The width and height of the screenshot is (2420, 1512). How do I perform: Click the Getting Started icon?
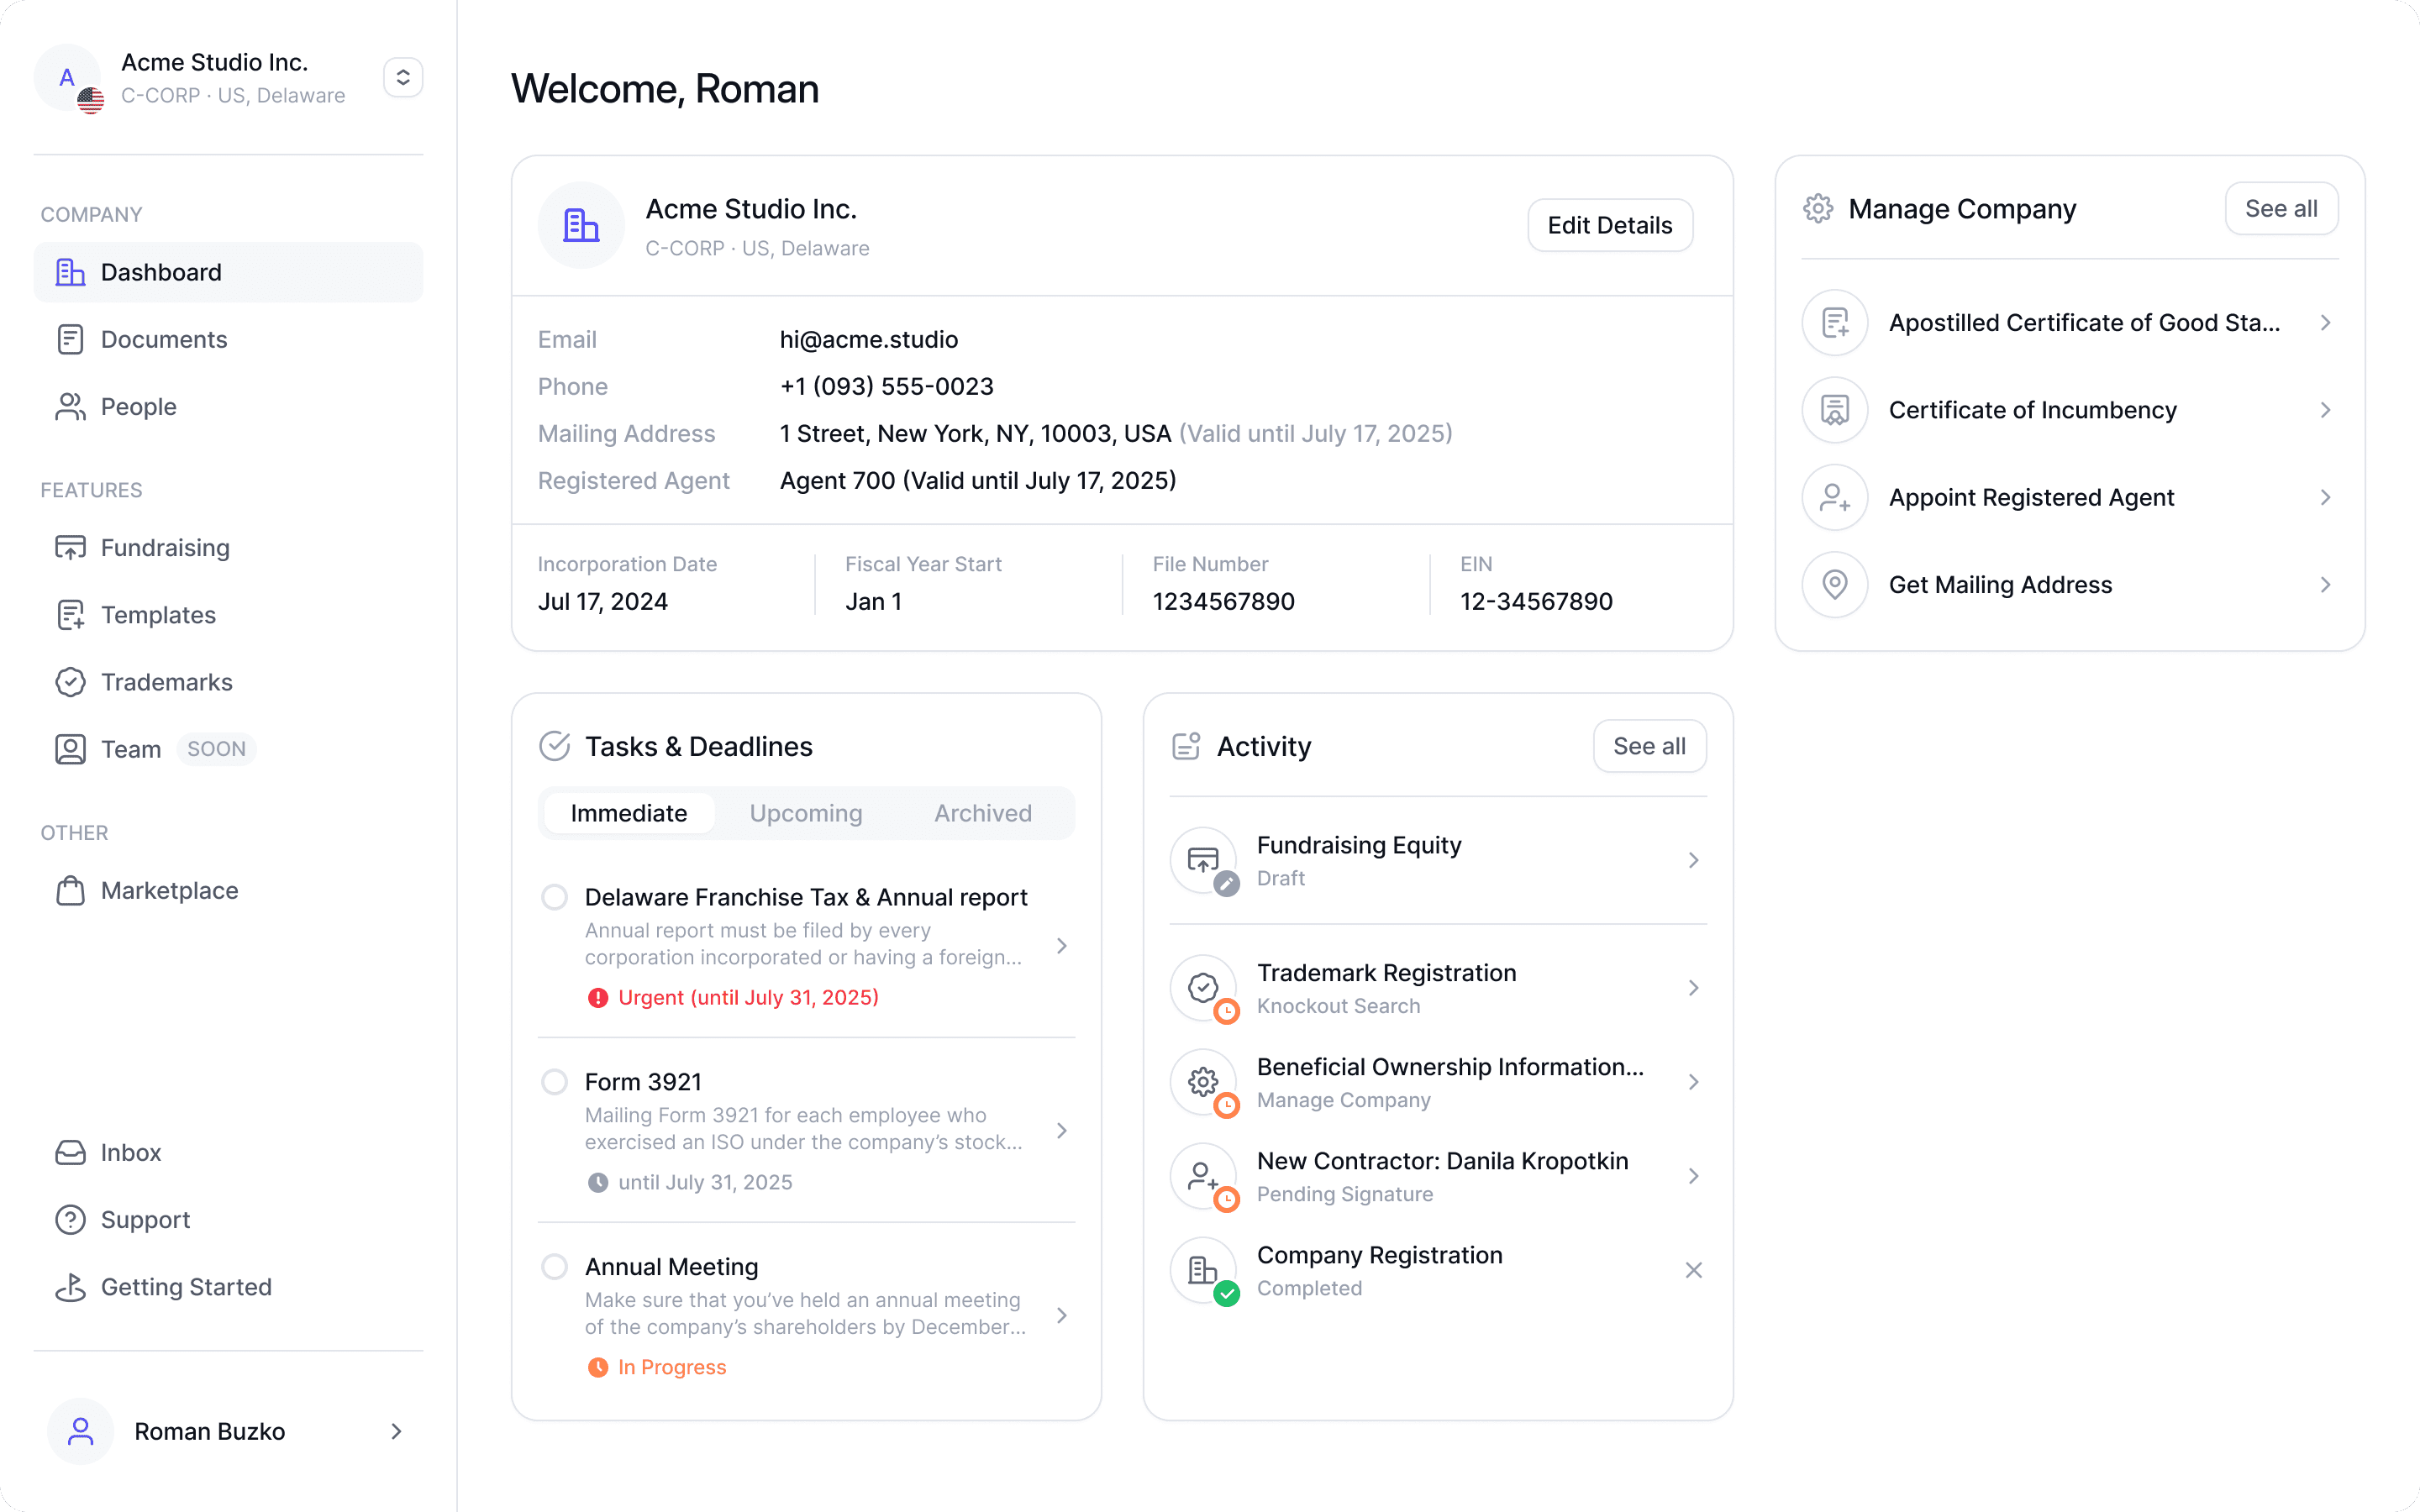click(70, 1287)
